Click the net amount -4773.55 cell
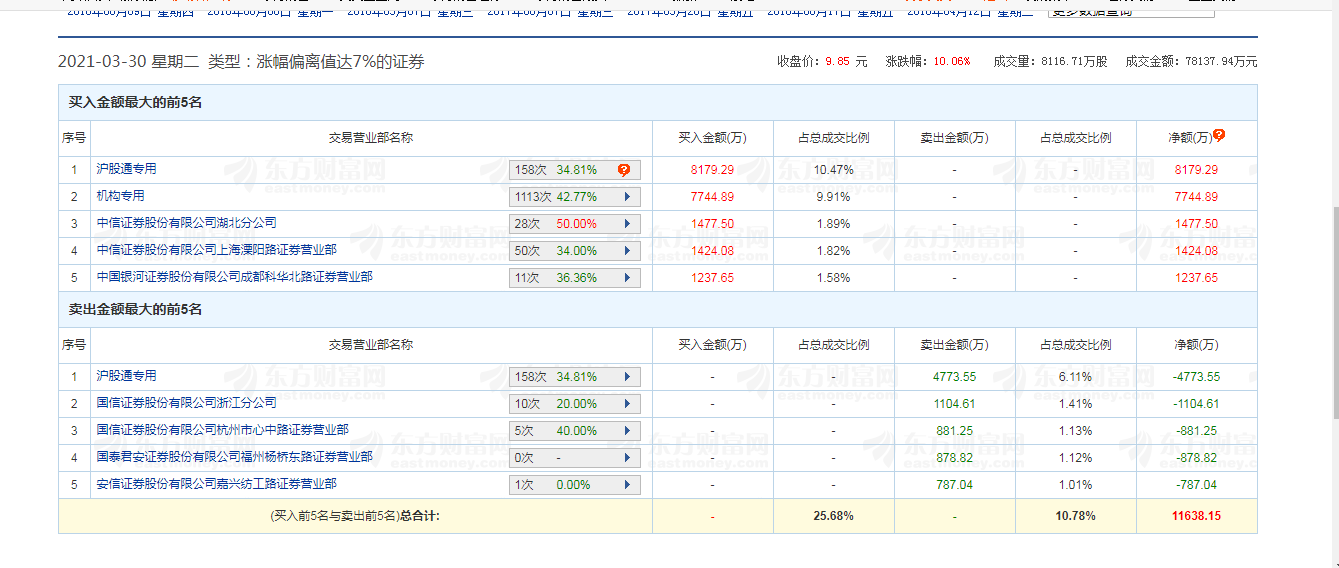This screenshot has height=568, width=1339. [x=1196, y=377]
